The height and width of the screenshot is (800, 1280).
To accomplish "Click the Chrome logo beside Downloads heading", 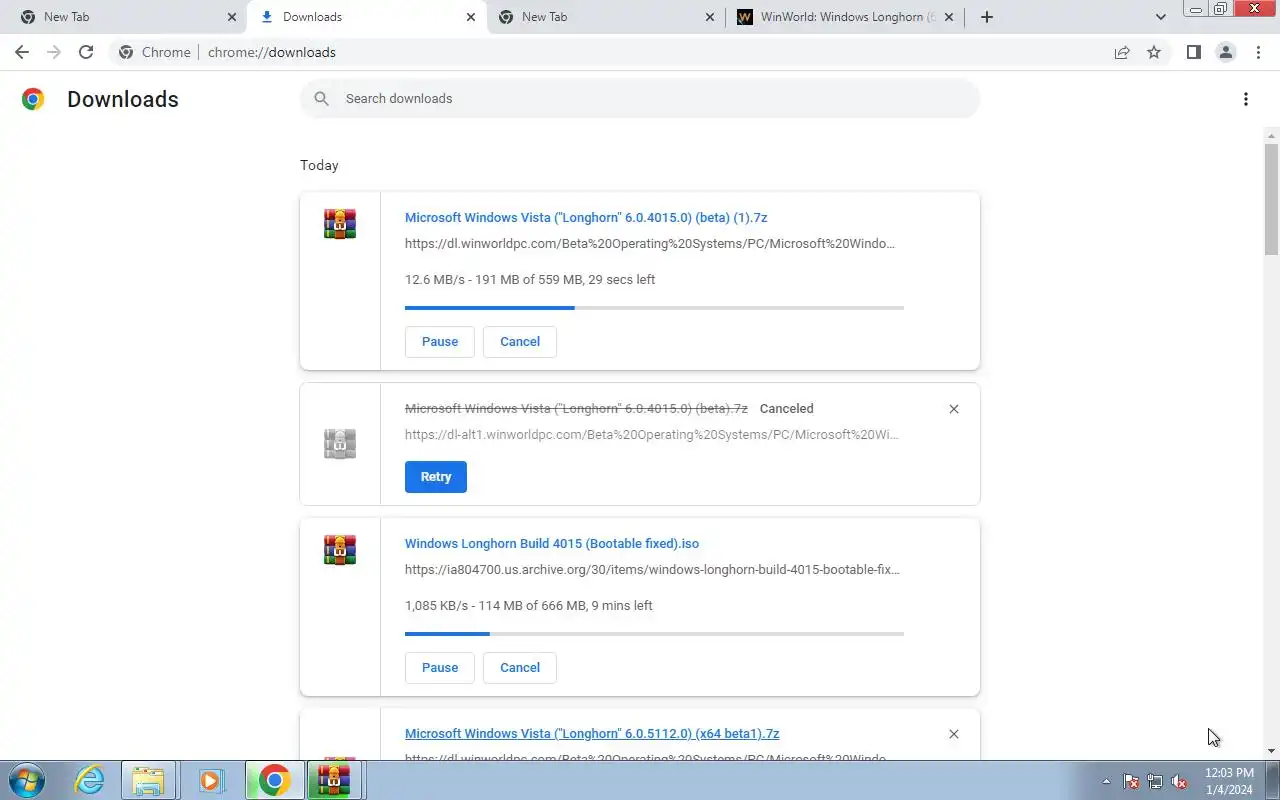I will [x=33, y=98].
